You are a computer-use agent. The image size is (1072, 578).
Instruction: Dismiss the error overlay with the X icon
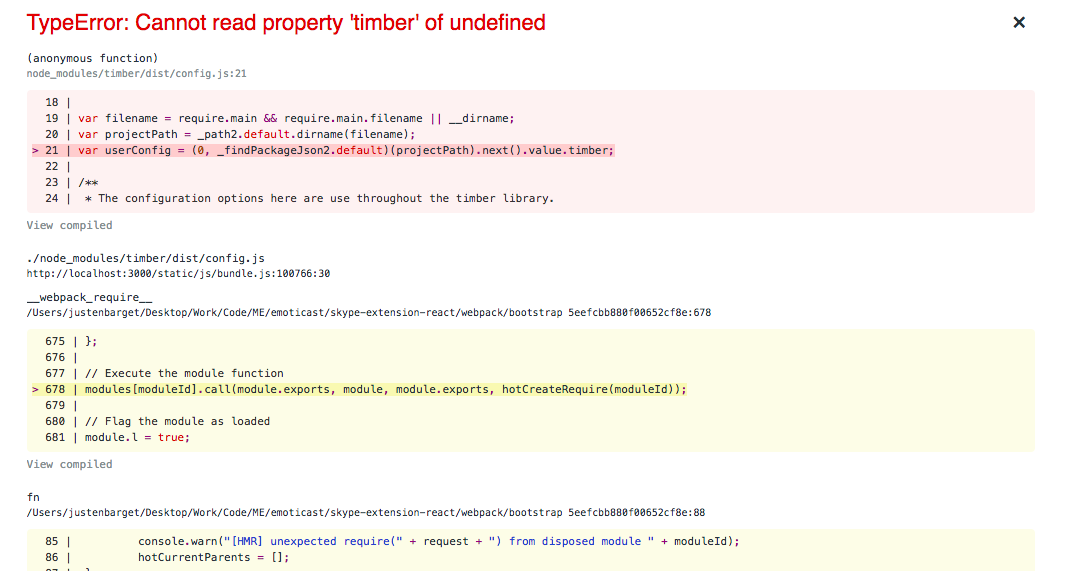click(x=1018, y=21)
